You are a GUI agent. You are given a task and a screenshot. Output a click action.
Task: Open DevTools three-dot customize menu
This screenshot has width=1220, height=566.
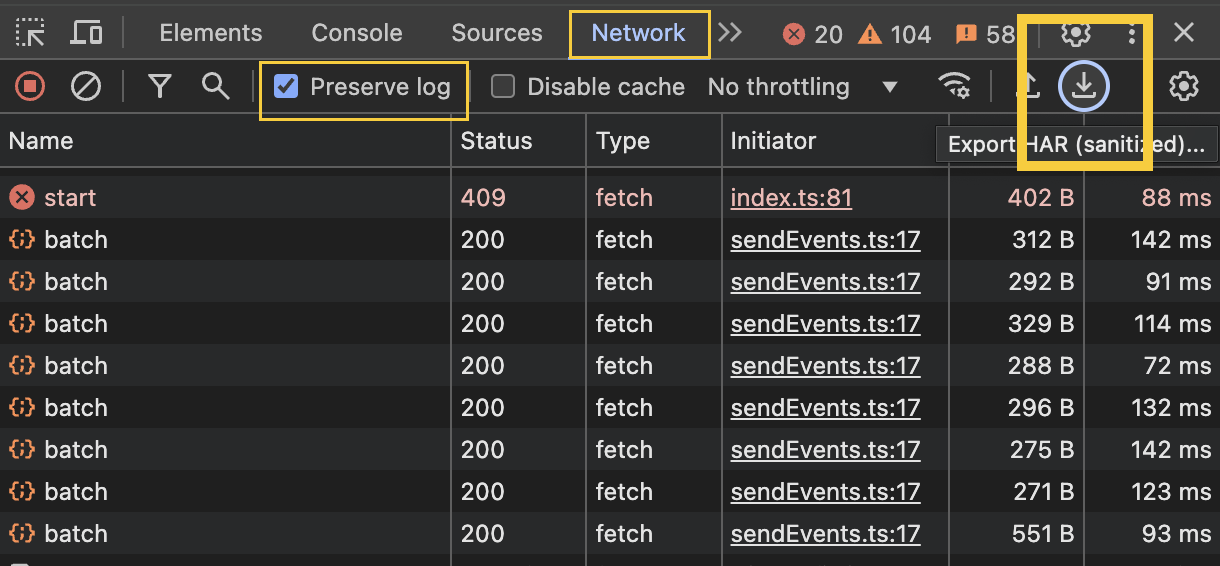[1131, 34]
